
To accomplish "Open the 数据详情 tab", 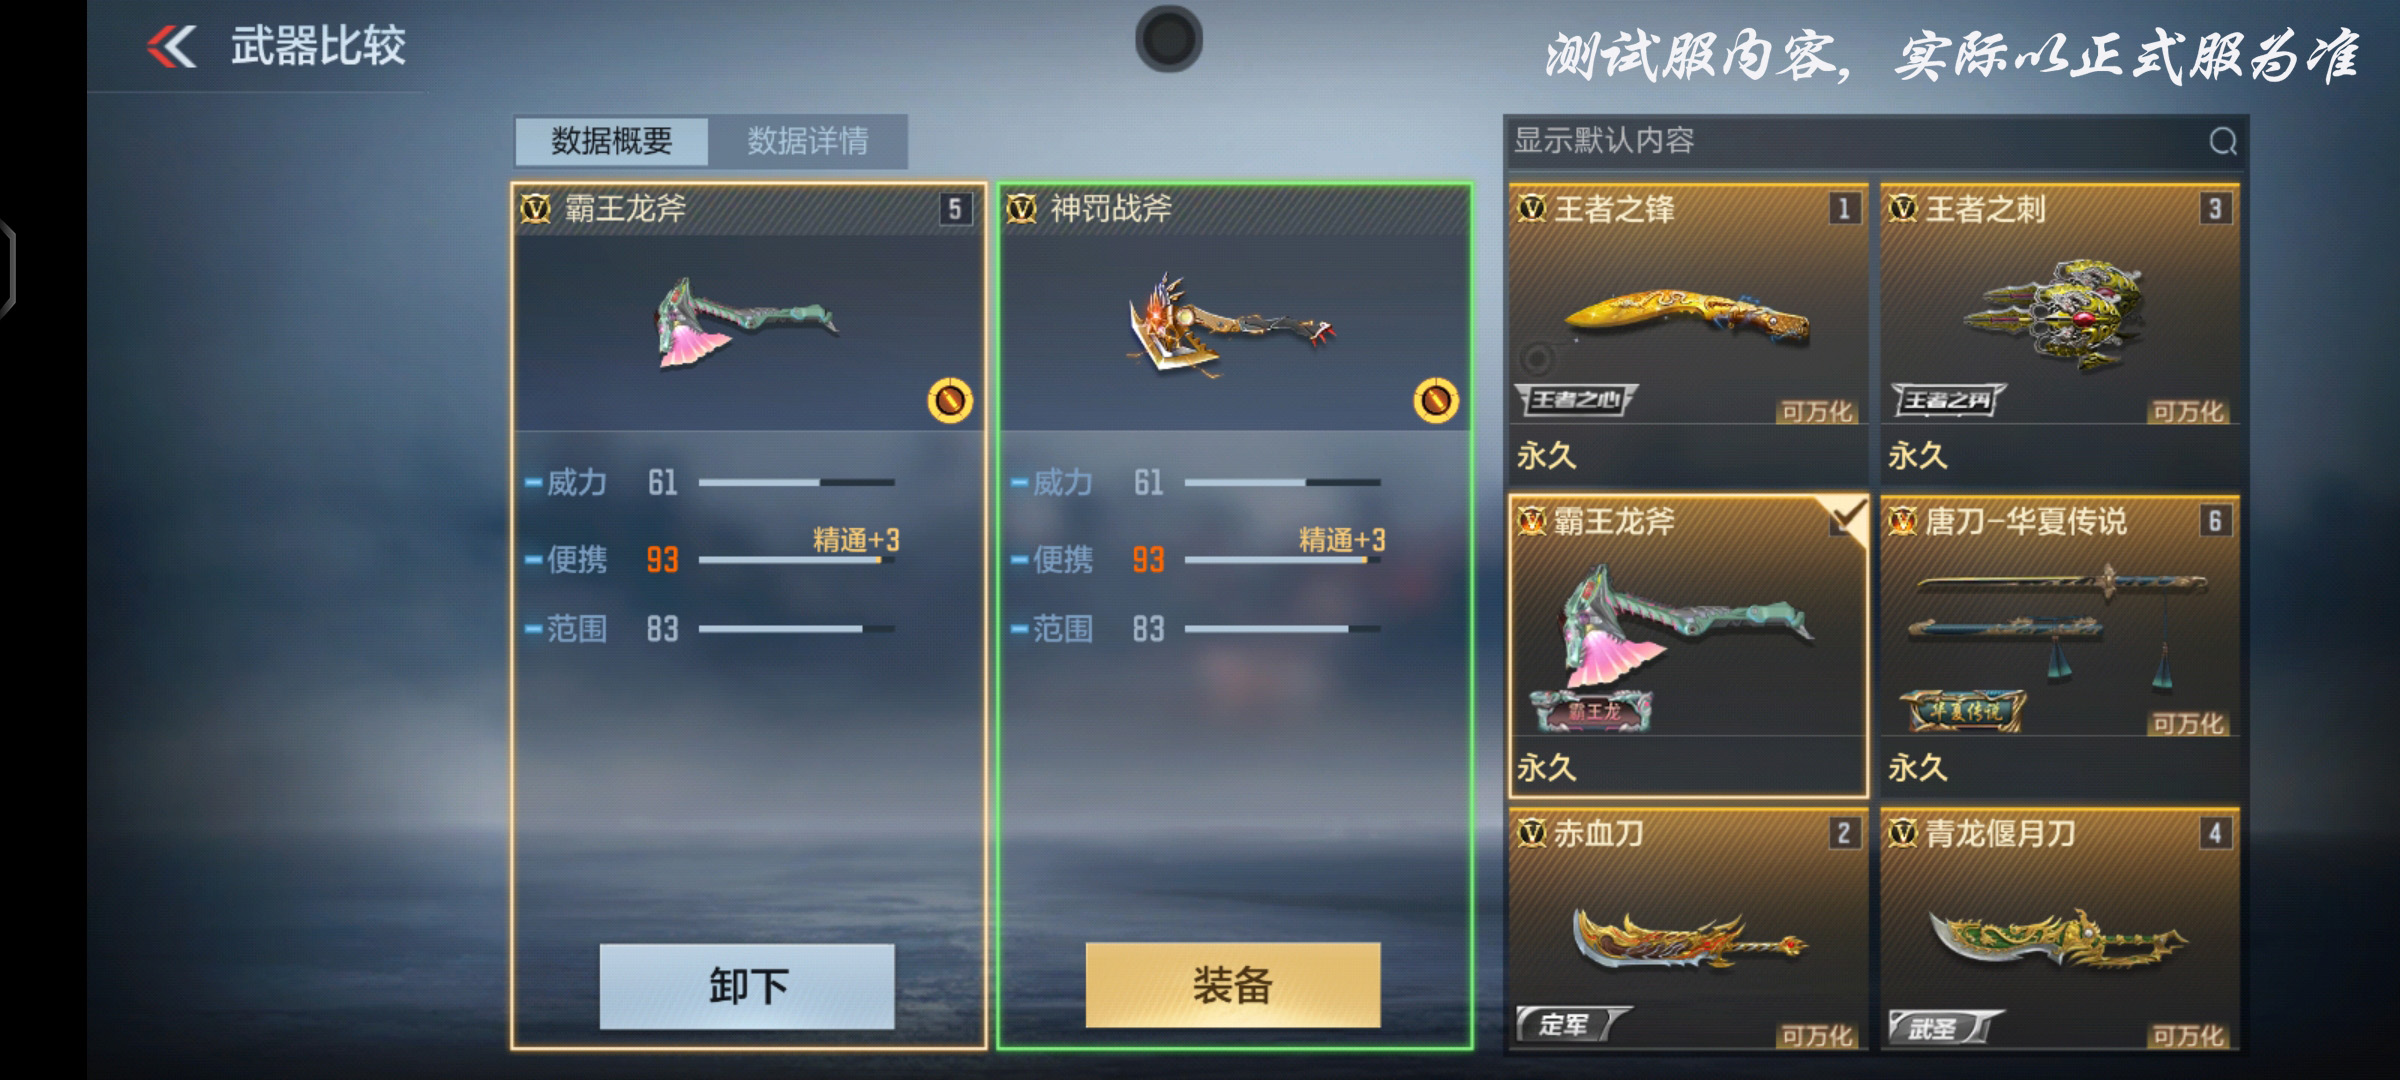I will click(808, 141).
